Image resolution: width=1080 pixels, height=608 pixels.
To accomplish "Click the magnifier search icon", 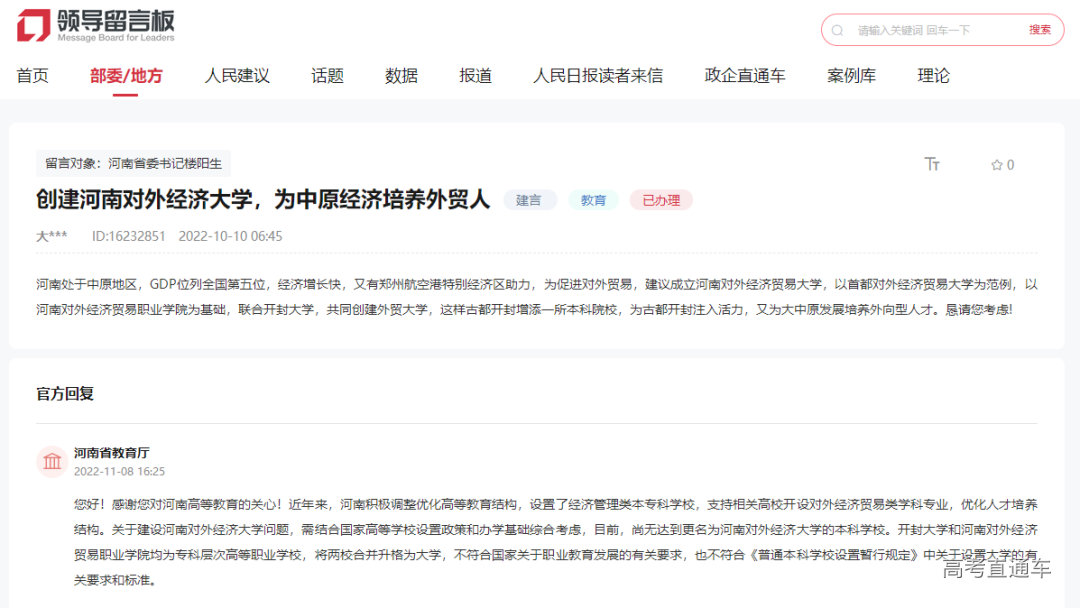I will point(836,30).
